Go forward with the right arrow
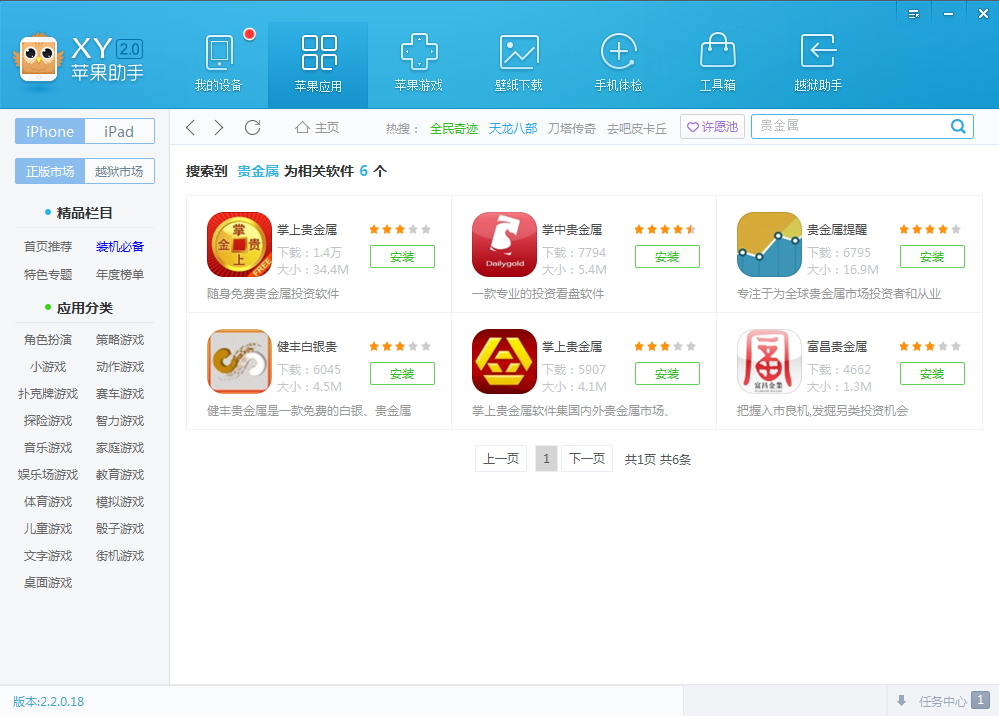This screenshot has height=716, width=999. tap(219, 127)
